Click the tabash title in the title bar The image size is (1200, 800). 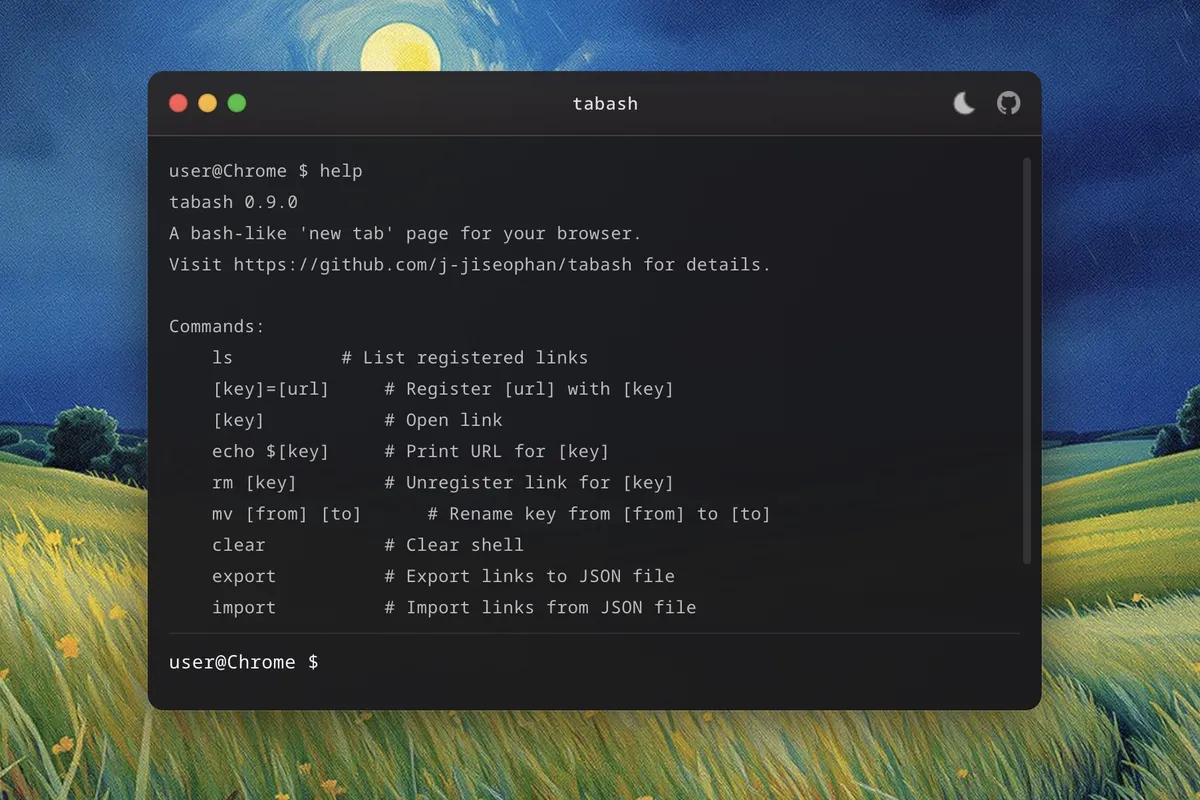[605, 104]
